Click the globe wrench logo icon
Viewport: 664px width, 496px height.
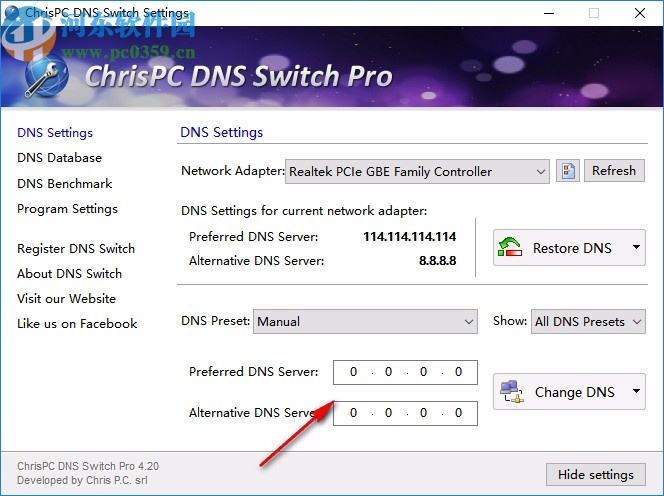pyautogui.click(x=46, y=77)
